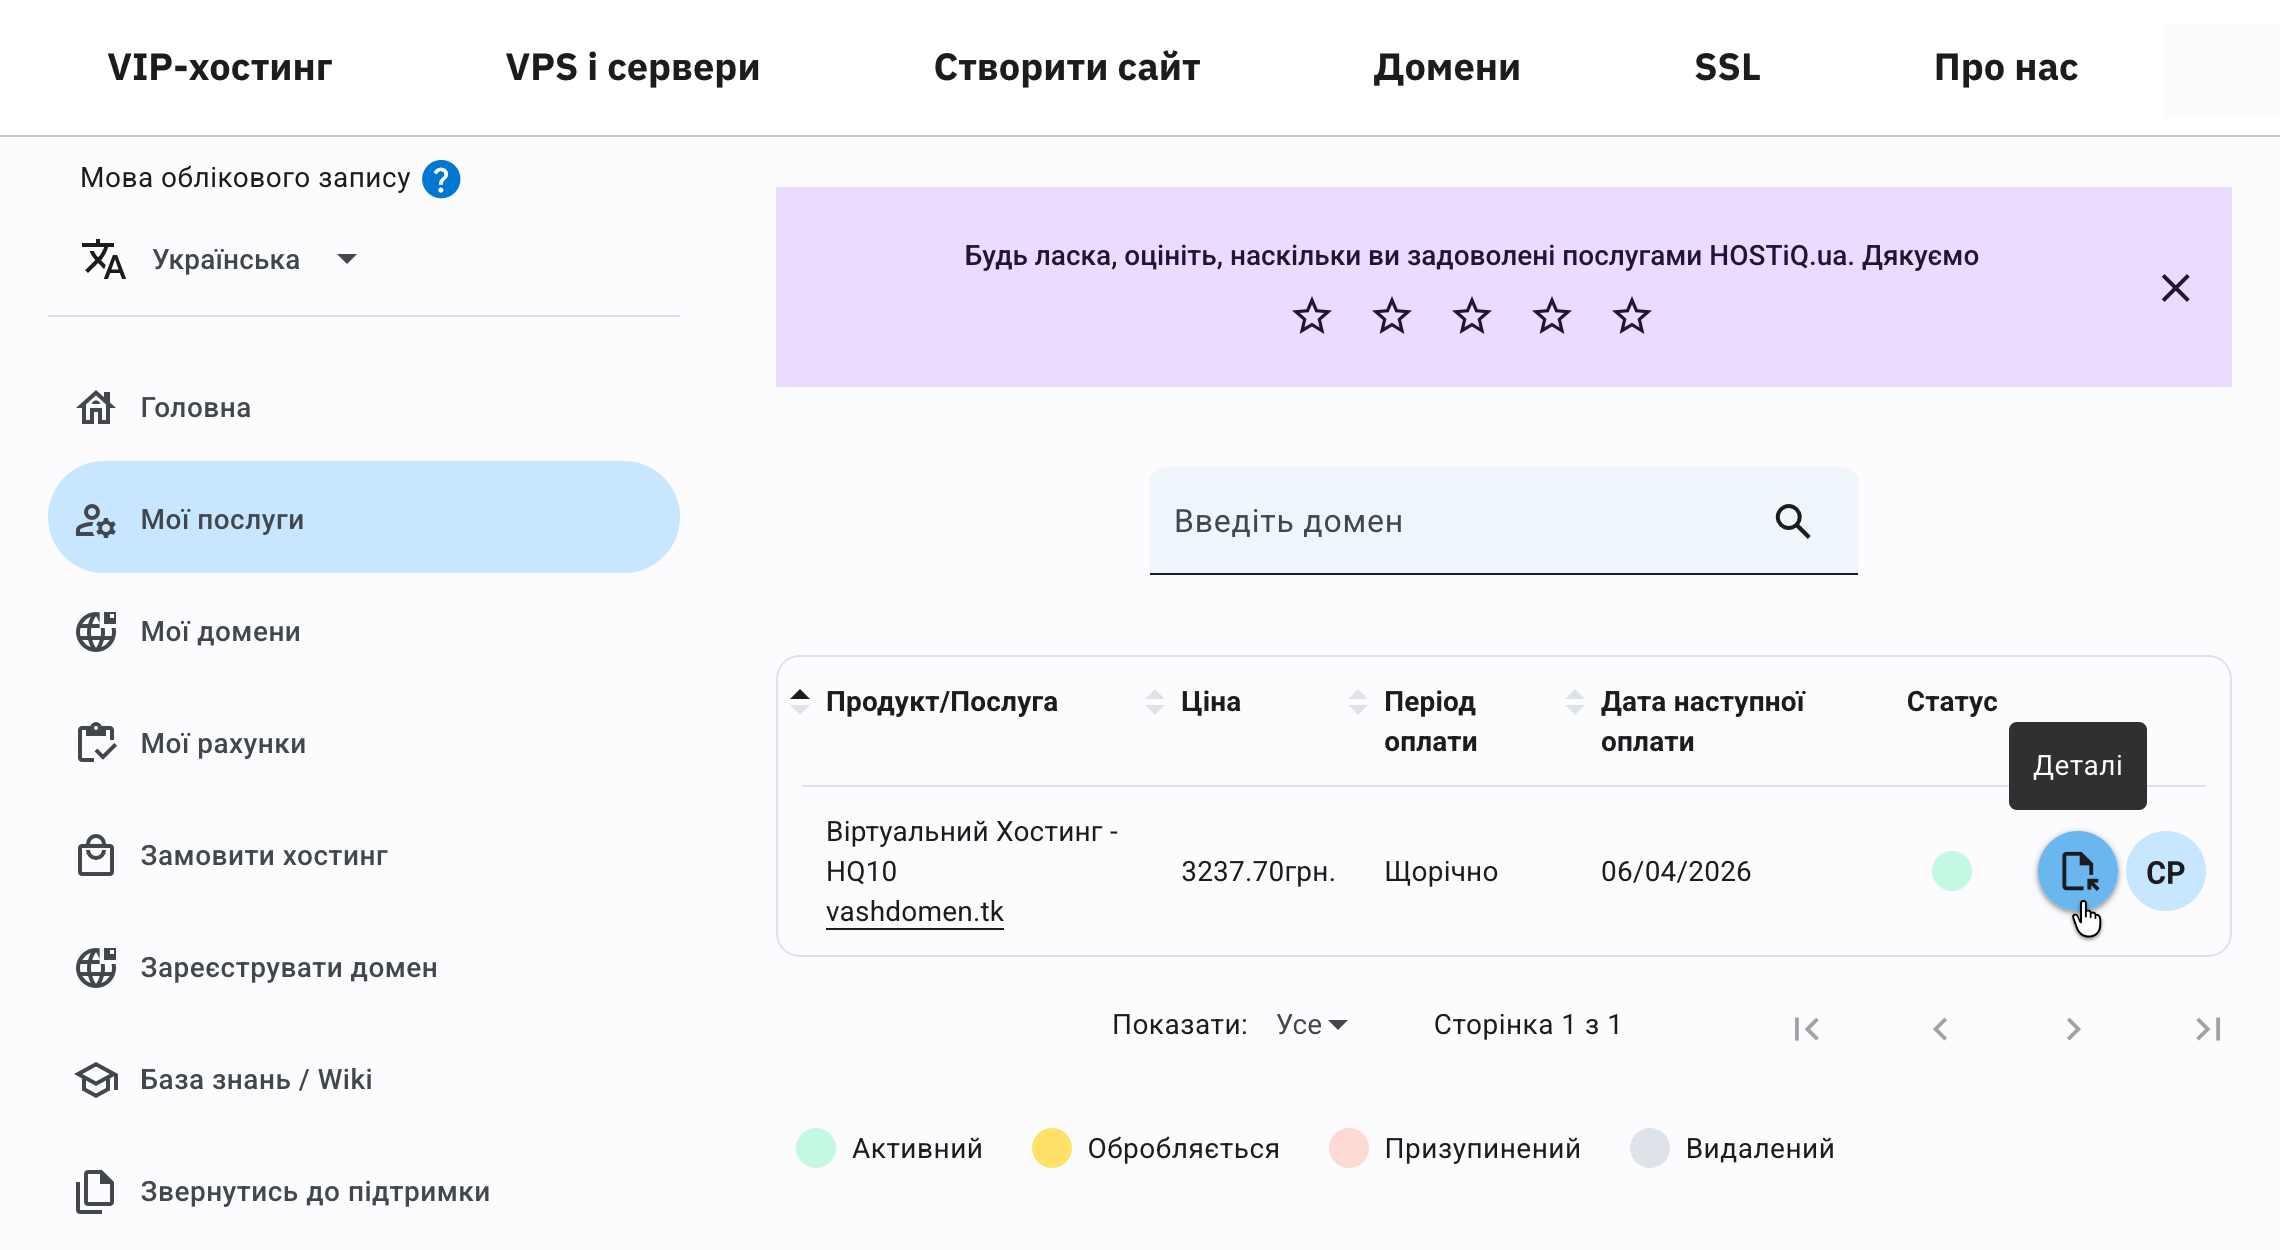Click the База знань / Wiki graduation icon

(97, 1079)
